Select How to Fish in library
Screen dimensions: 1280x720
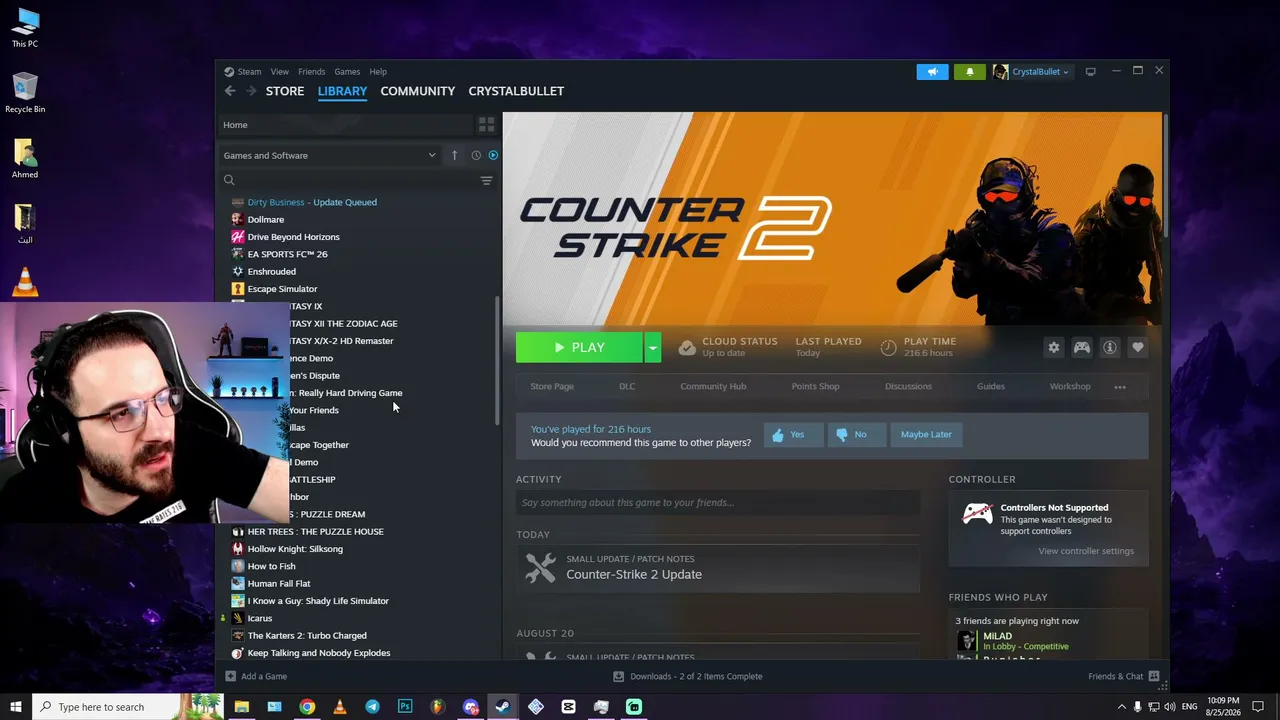click(271, 566)
